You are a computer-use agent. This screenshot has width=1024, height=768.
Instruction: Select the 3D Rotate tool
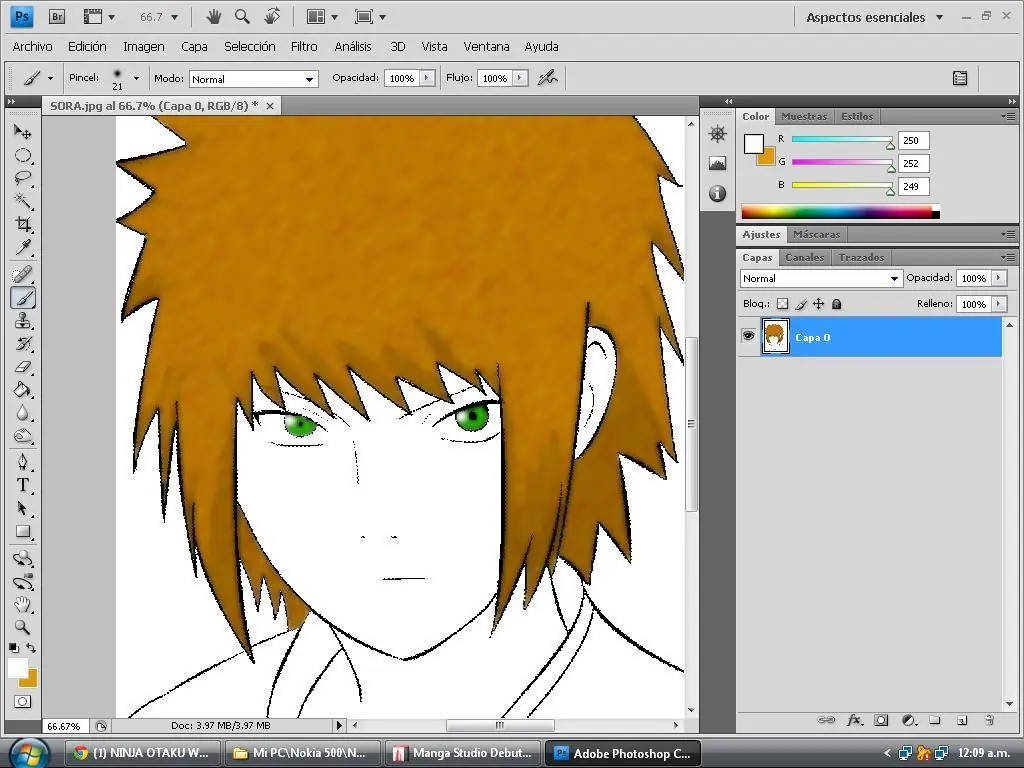pos(23,558)
